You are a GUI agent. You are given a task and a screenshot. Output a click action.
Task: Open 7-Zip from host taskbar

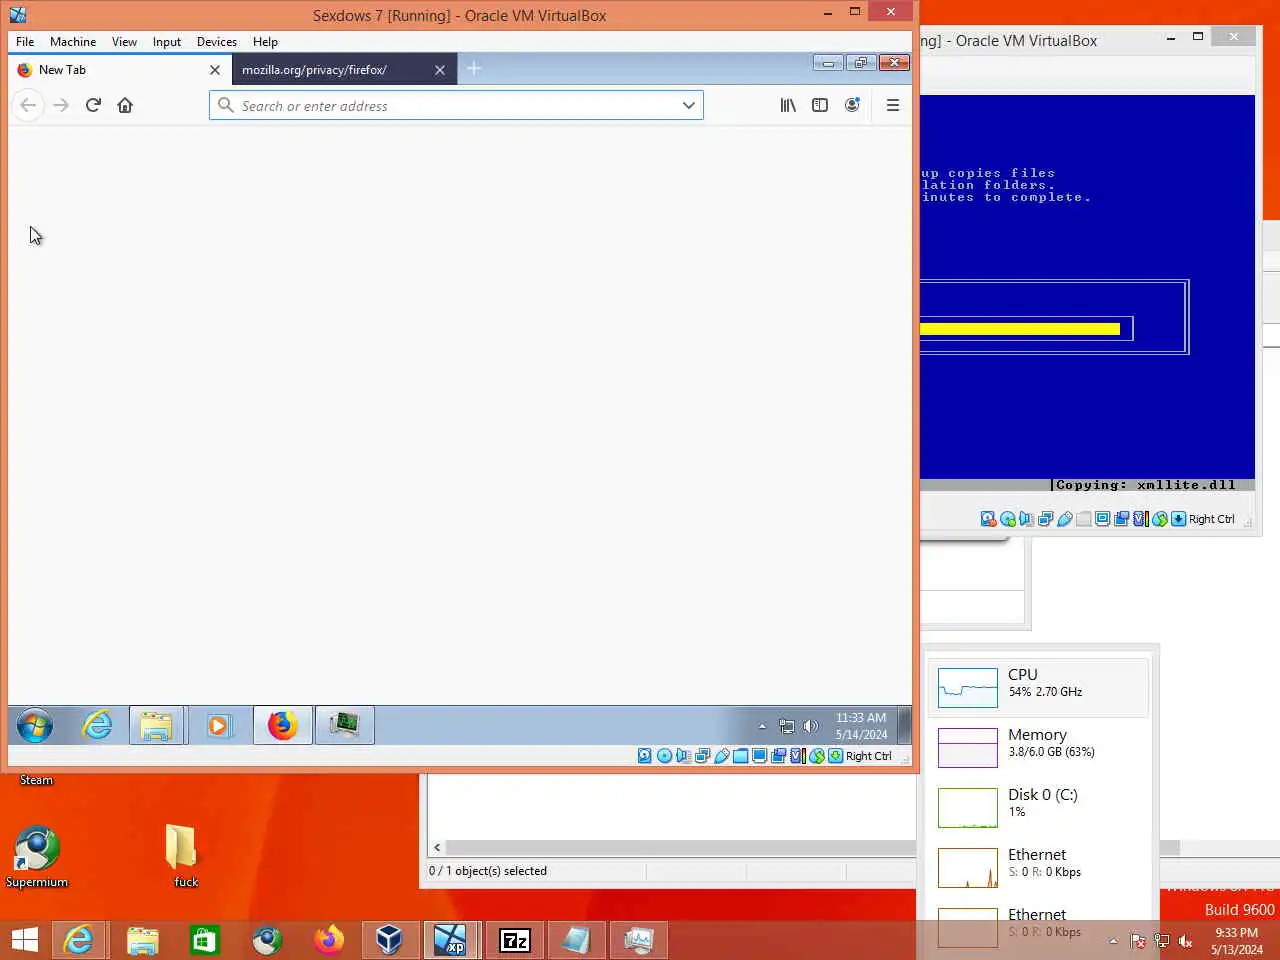point(514,940)
